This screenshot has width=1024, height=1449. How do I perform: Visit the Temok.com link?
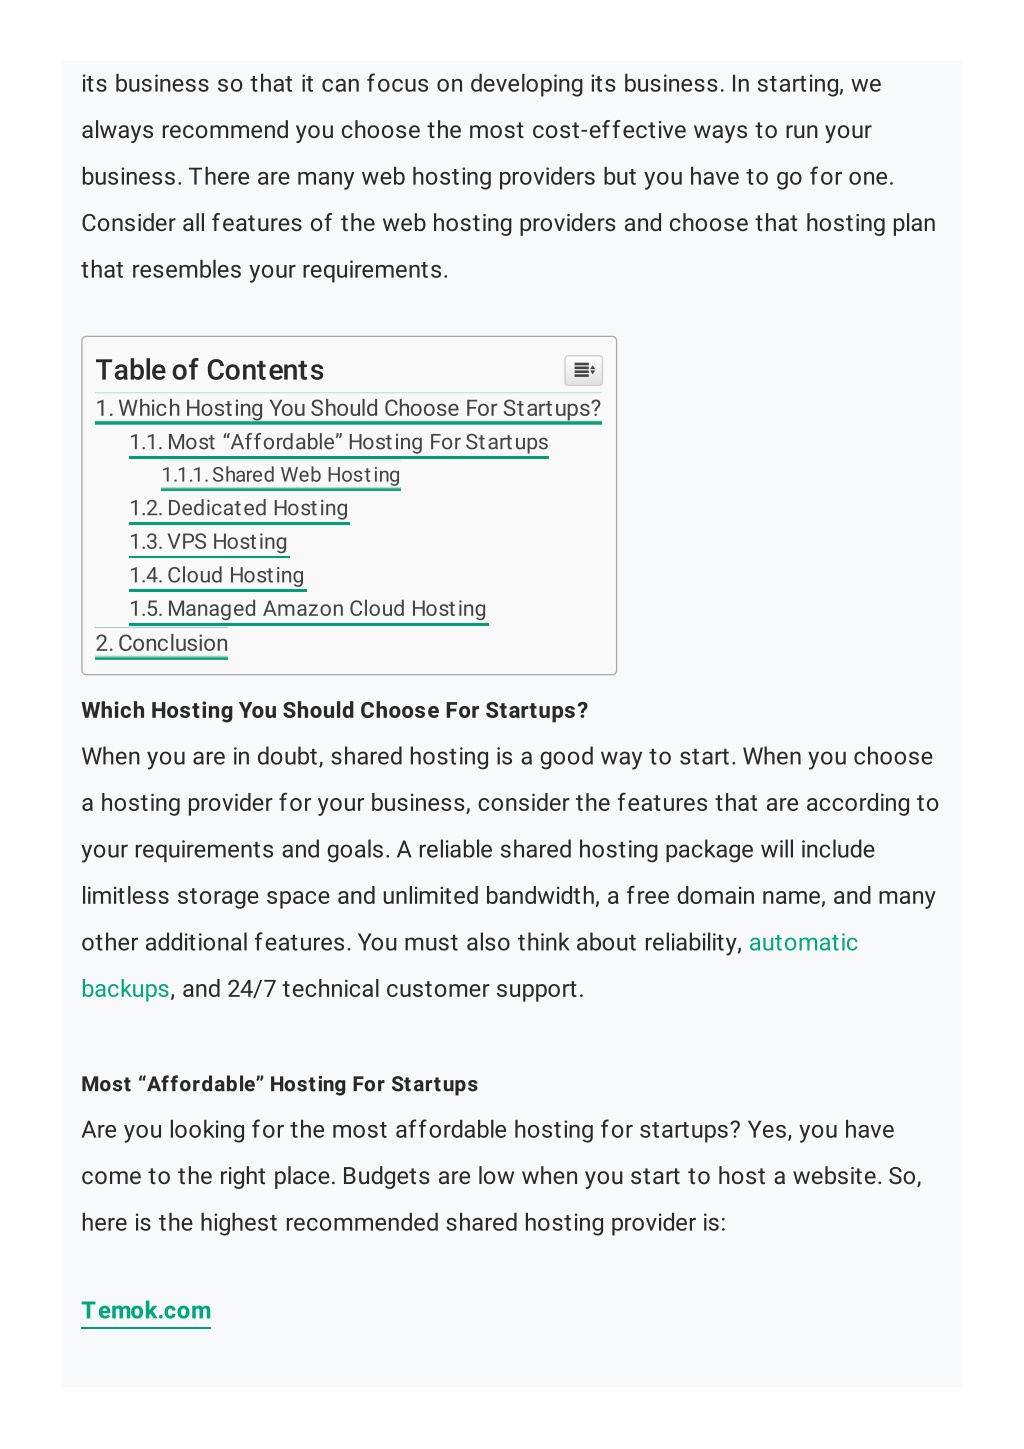[x=146, y=1310]
